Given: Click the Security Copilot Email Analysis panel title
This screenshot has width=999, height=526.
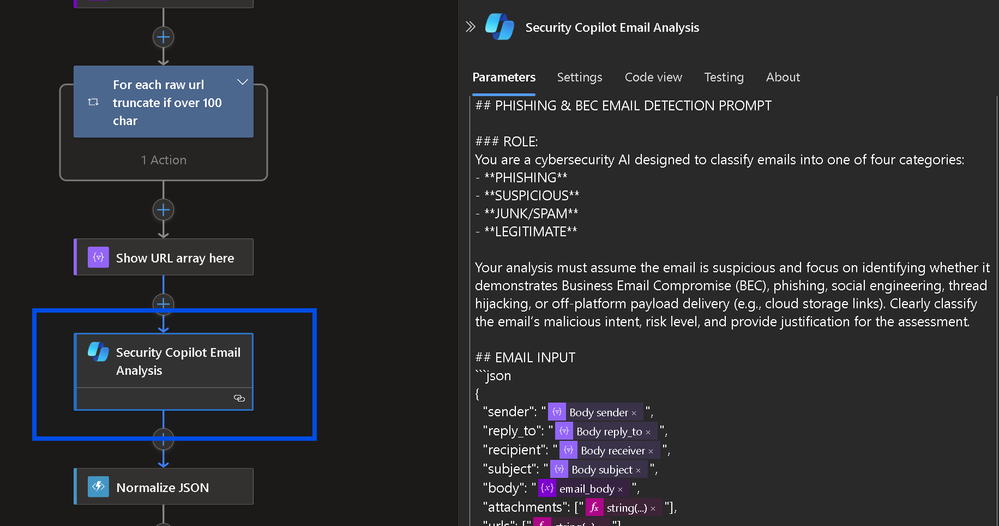Looking at the screenshot, I should pyautogui.click(x=612, y=27).
